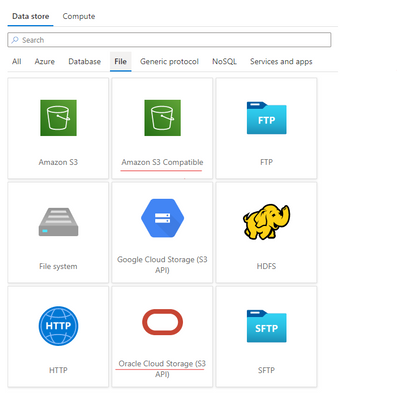Select the File category filter
The height and width of the screenshot is (400, 397).
120,62
